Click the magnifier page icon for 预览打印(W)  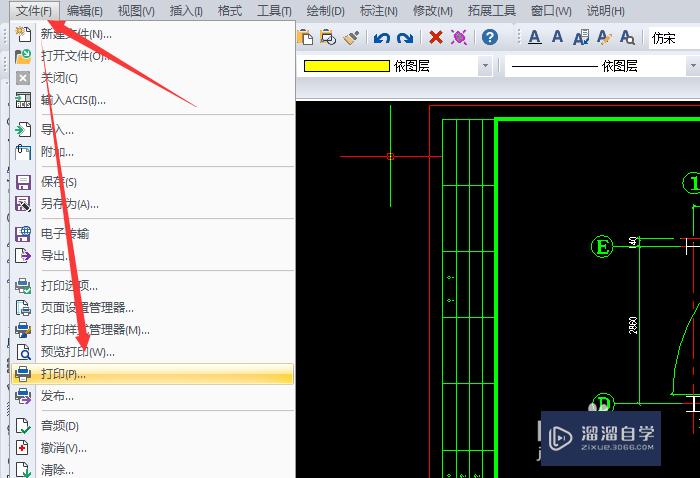(23, 352)
